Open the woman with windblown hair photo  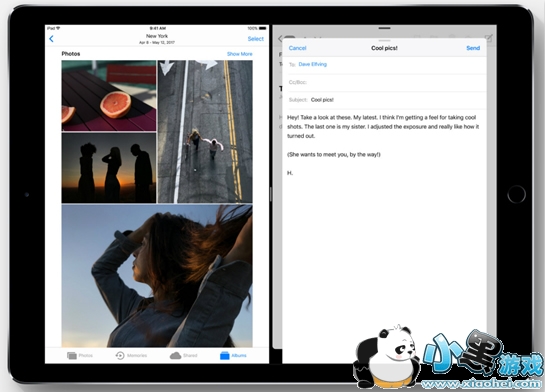pyautogui.click(x=157, y=276)
